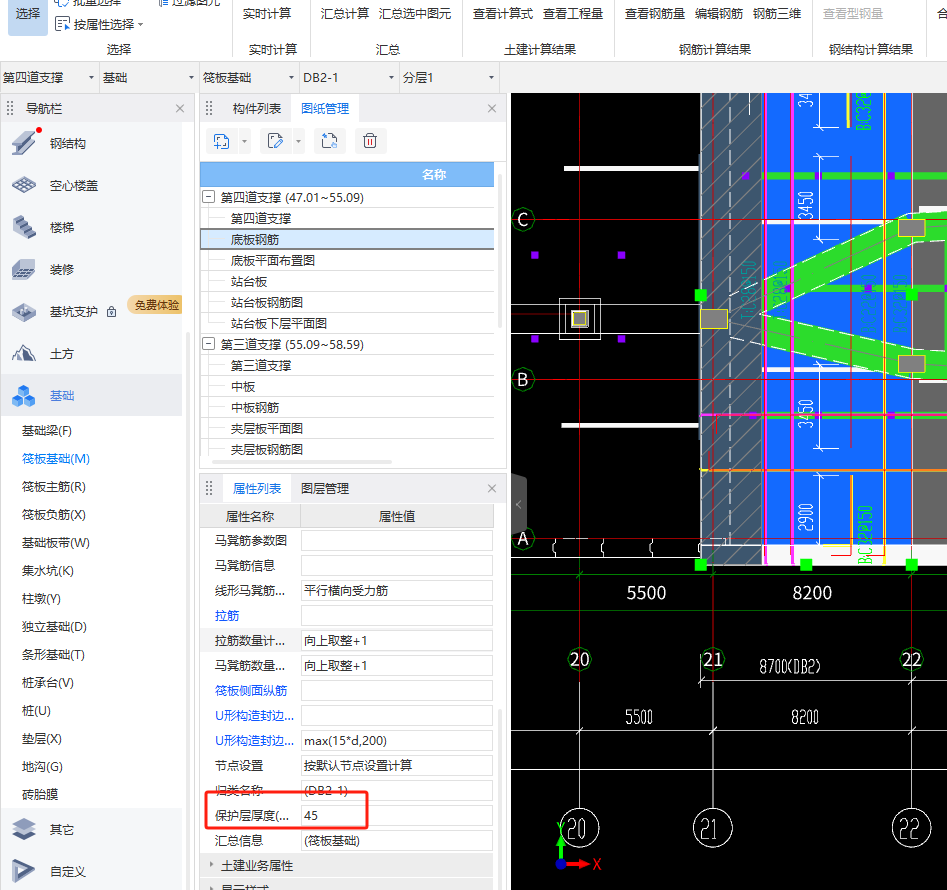Click the drawing locate/refresh icon
947x890 pixels.
pyautogui.click(x=329, y=141)
